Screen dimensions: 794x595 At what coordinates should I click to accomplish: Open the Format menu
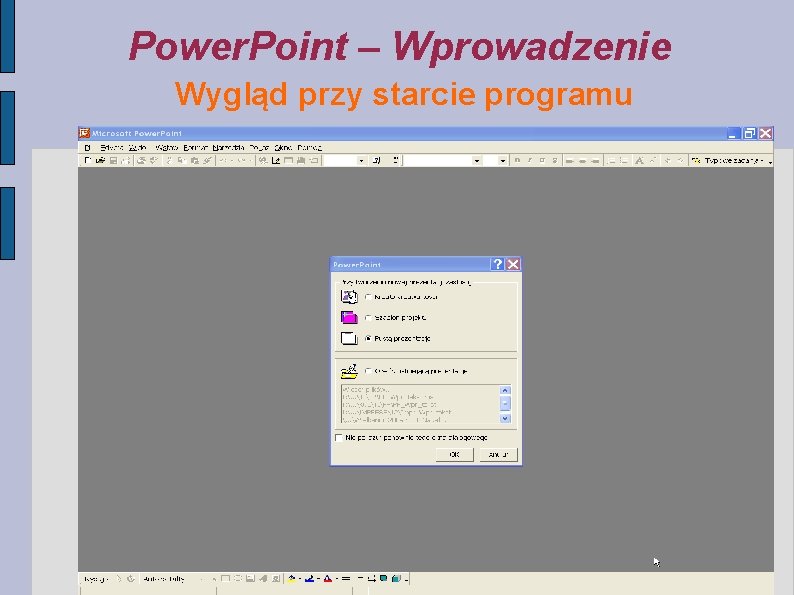coord(195,147)
